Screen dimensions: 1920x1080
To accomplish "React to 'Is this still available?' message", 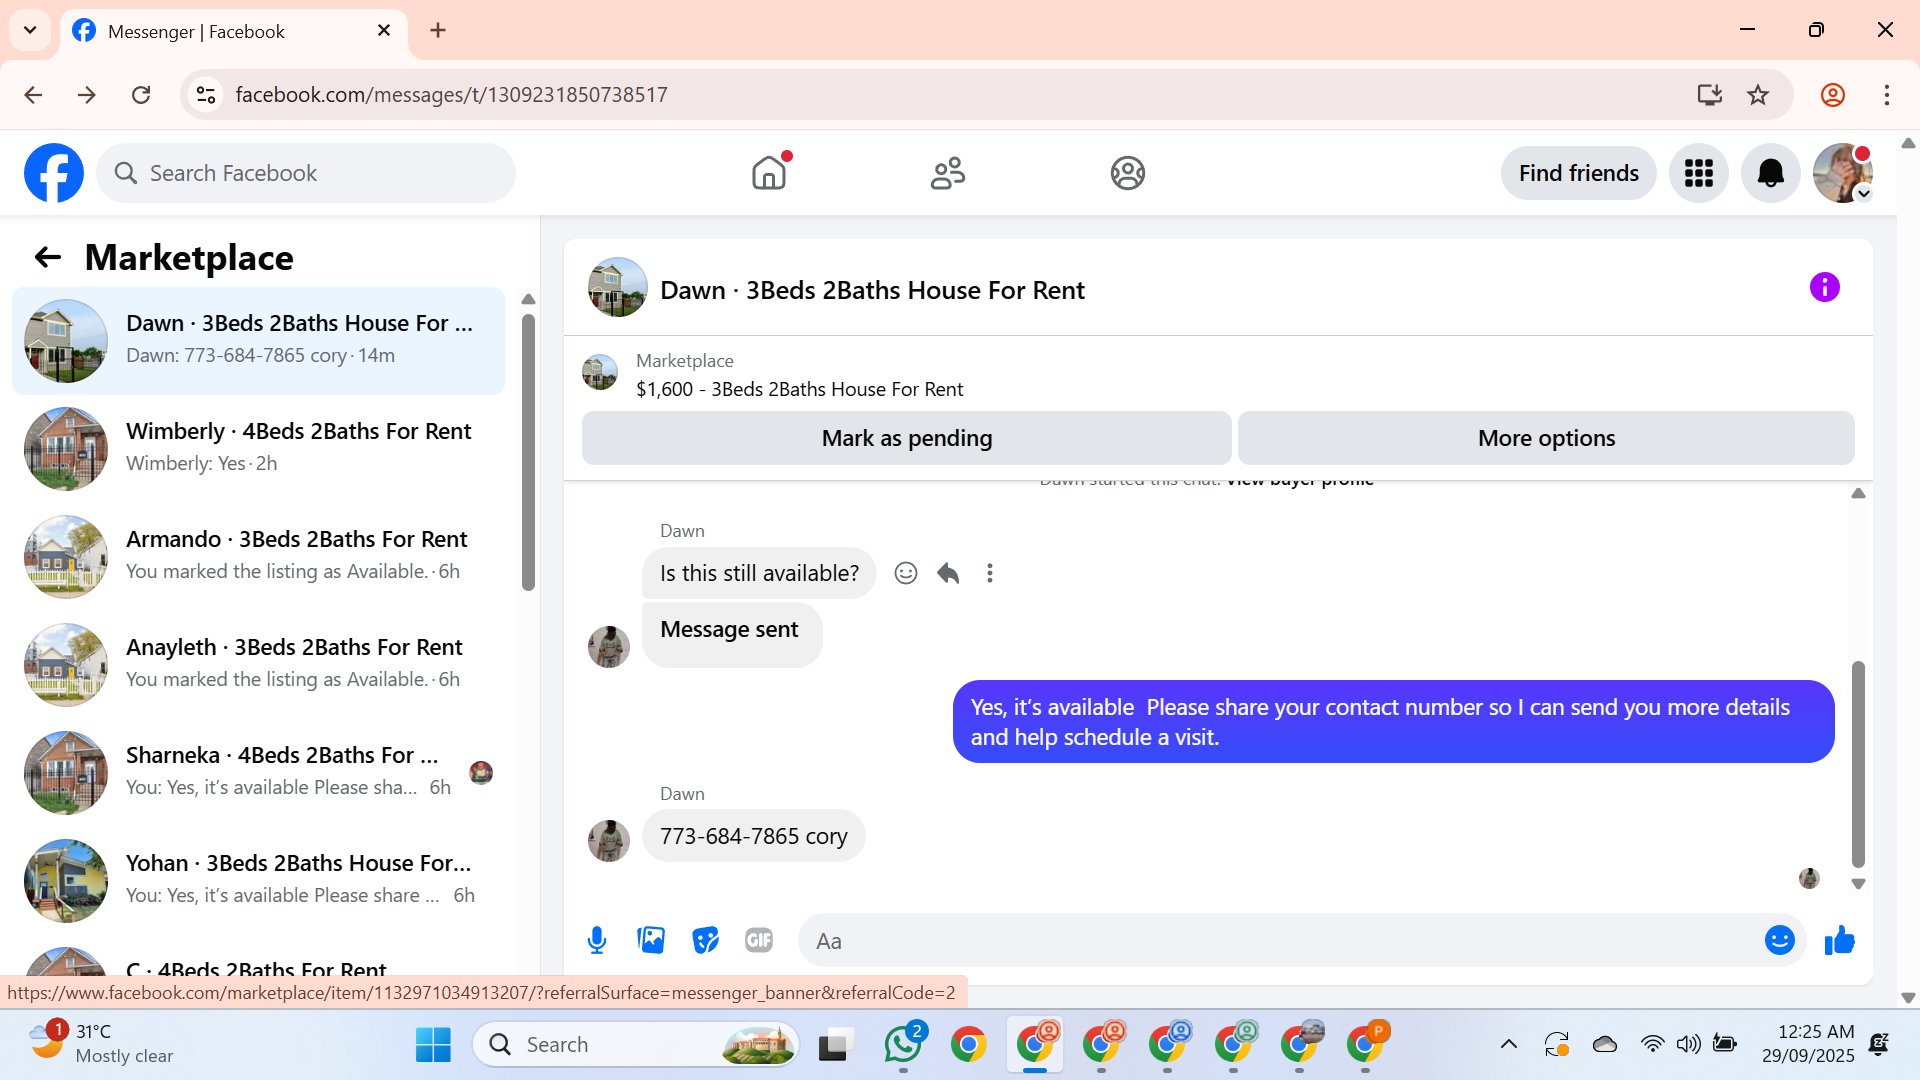I will pyautogui.click(x=906, y=573).
